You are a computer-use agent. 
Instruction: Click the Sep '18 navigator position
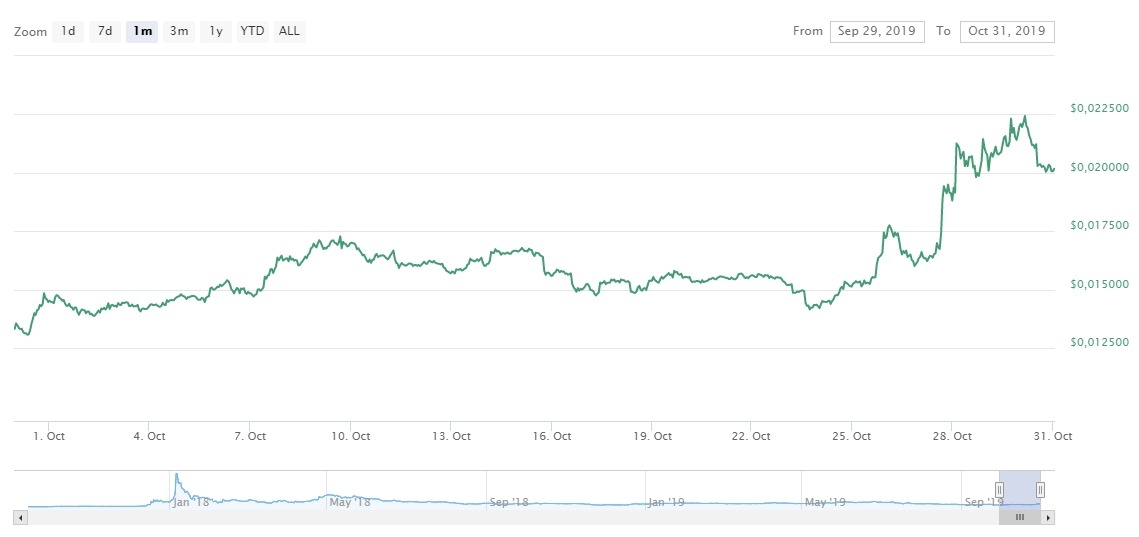tap(508, 502)
